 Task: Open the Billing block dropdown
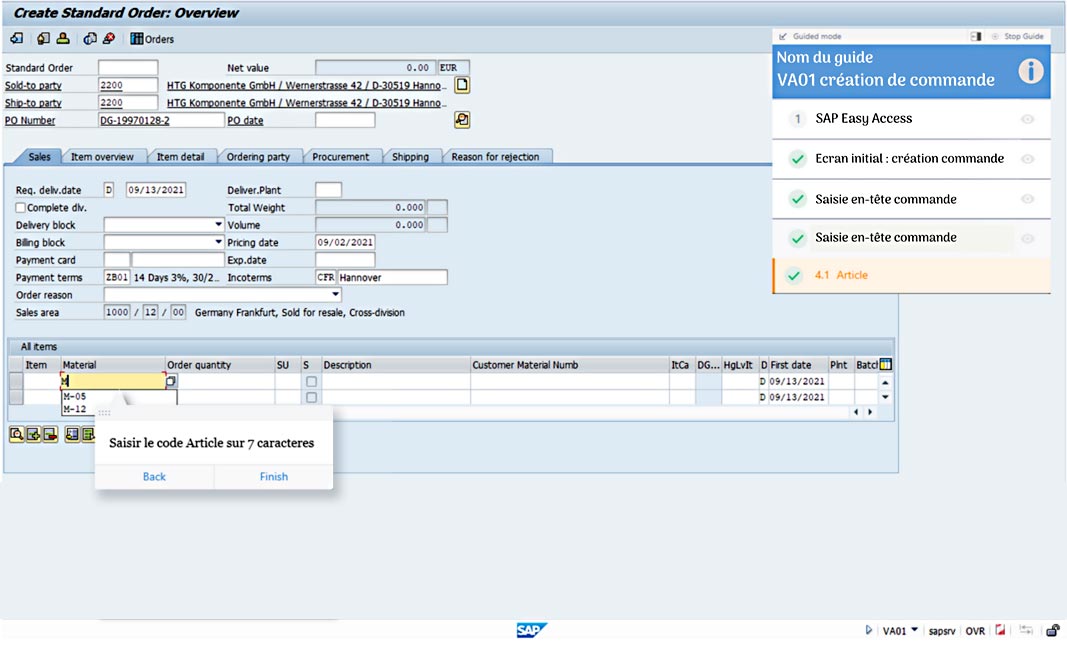click(x=218, y=242)
